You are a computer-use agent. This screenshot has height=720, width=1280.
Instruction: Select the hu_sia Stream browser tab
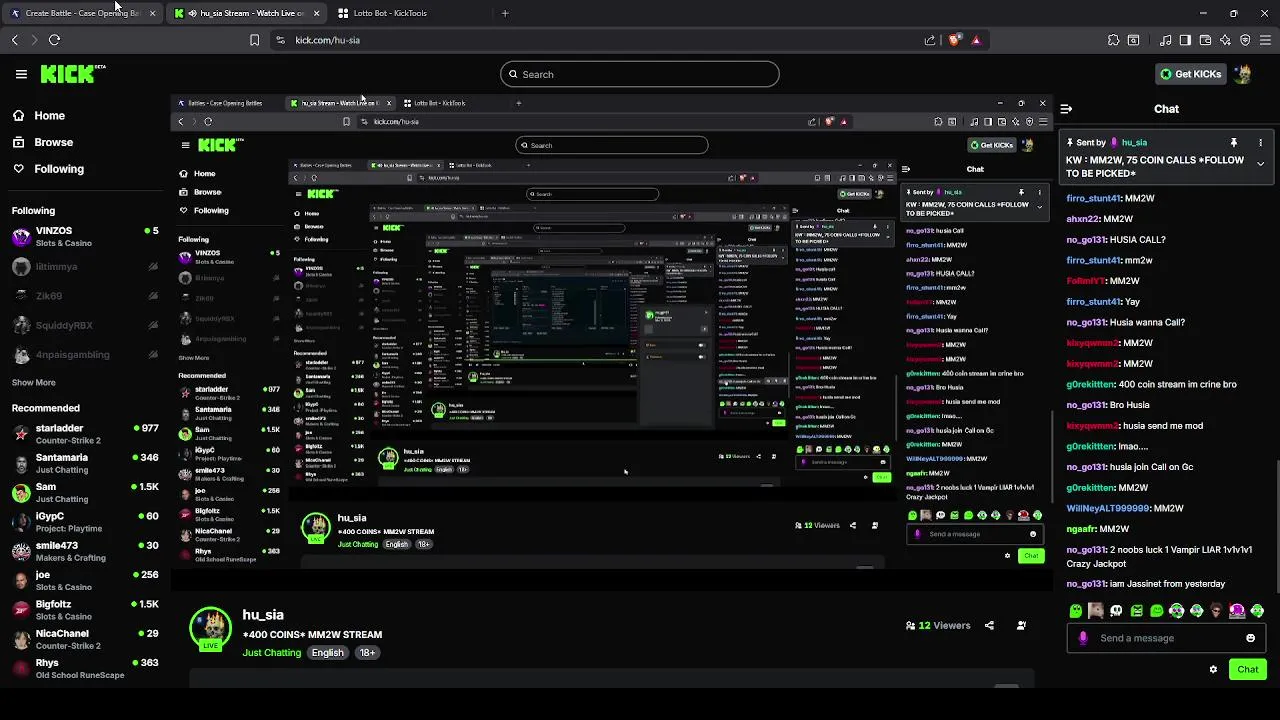247,13
